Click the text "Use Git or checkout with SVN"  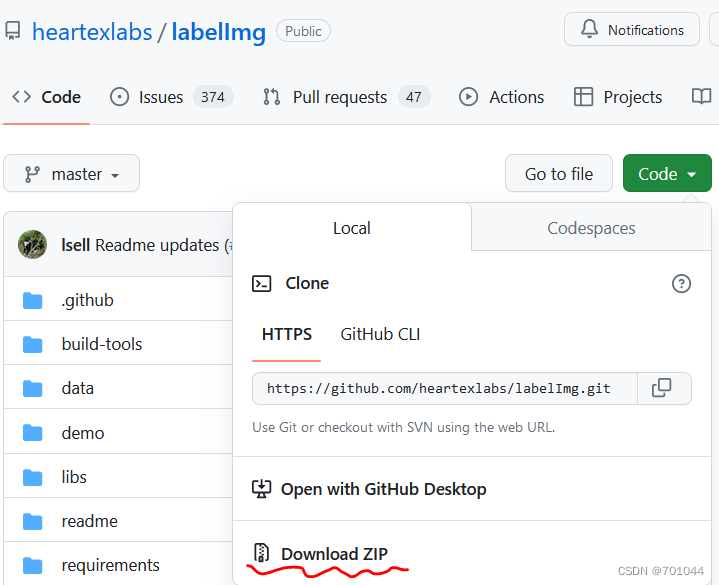pyautogui.click(x=342, y=427)
